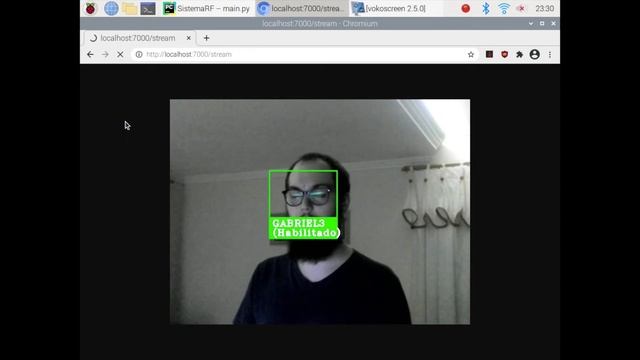Launch the web browser globe icon
The height and width of the screenshot is (360, 640).
point(111,9)
